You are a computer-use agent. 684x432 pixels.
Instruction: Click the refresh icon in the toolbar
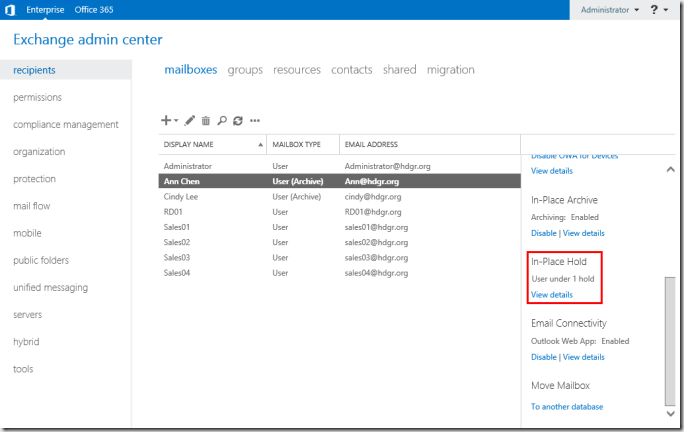tap(238, 120)
